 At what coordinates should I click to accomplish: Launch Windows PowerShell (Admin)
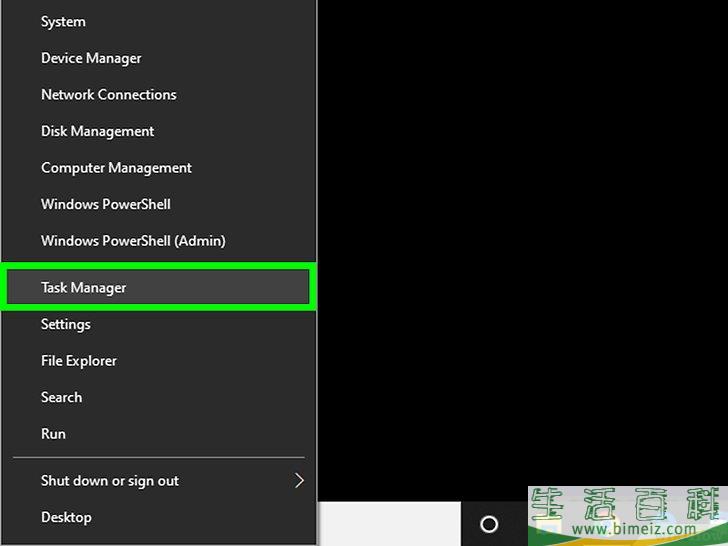158,241
